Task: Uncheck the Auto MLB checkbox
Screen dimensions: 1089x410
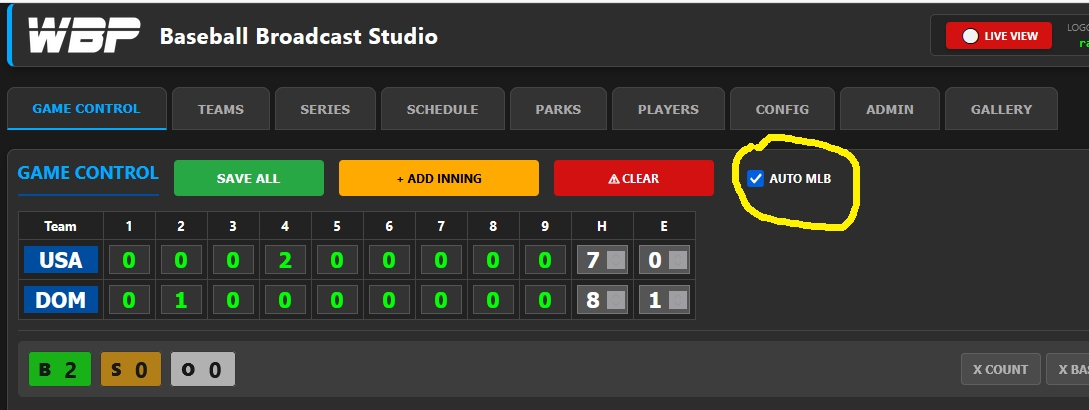Action: (756, 179)
